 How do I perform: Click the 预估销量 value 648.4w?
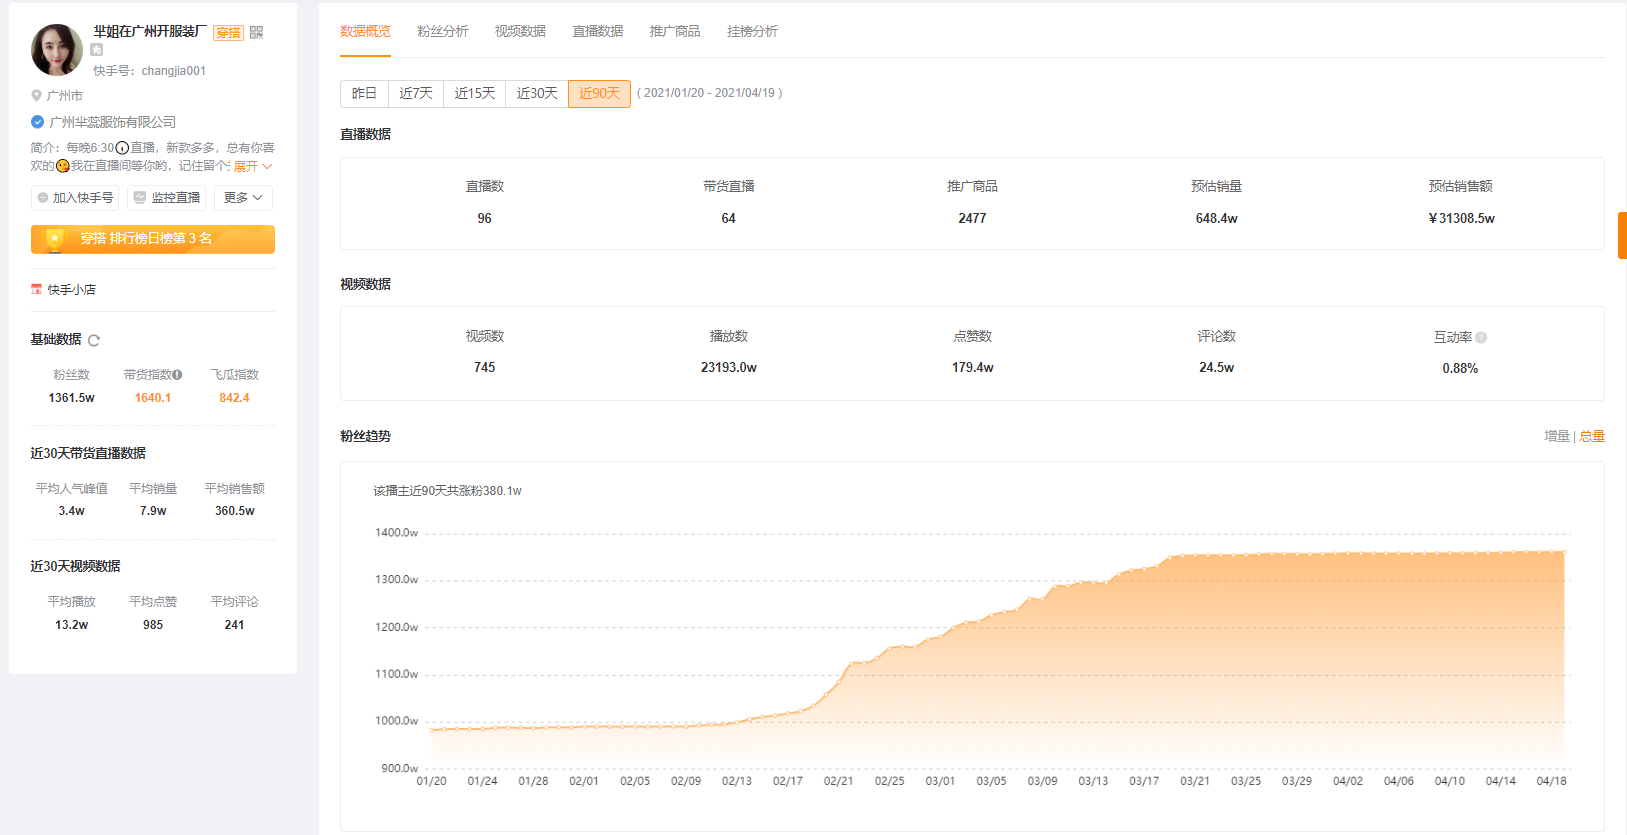(1217, 219)
